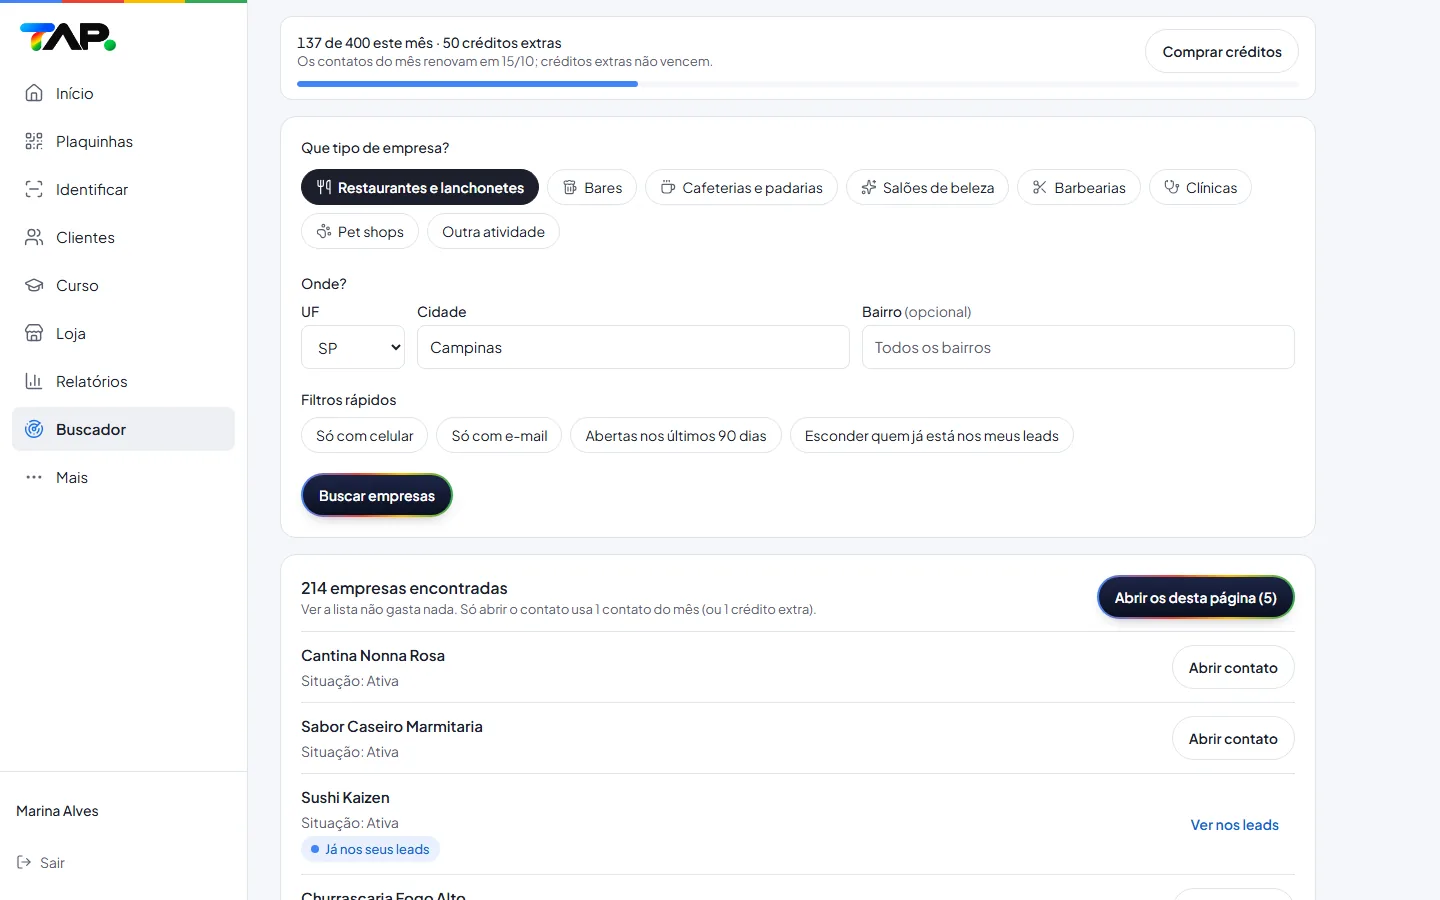Click the Cafeterias coffee cup icon
Image resolution: width=1440 pixels, height=900 pixels.
[668, 187]
